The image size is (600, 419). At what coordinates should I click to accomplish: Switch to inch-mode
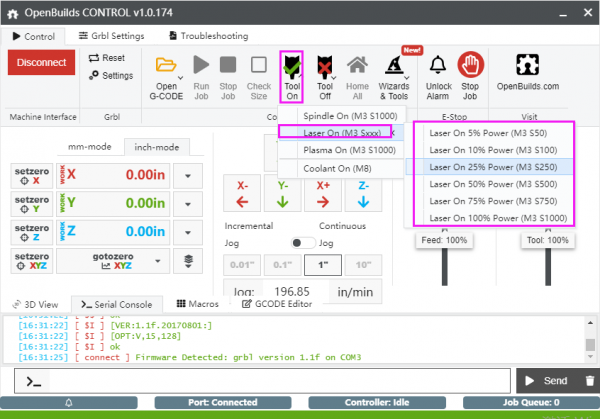157,147
